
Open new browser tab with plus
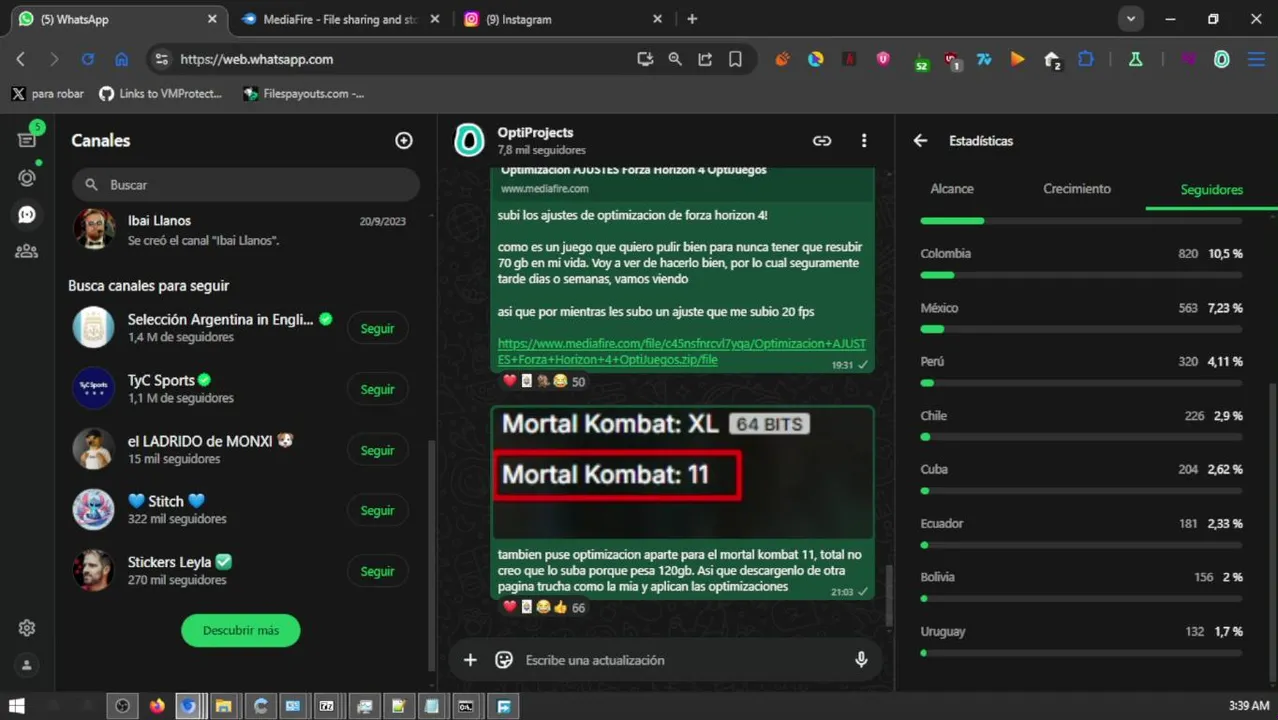(x=692, y=19)
